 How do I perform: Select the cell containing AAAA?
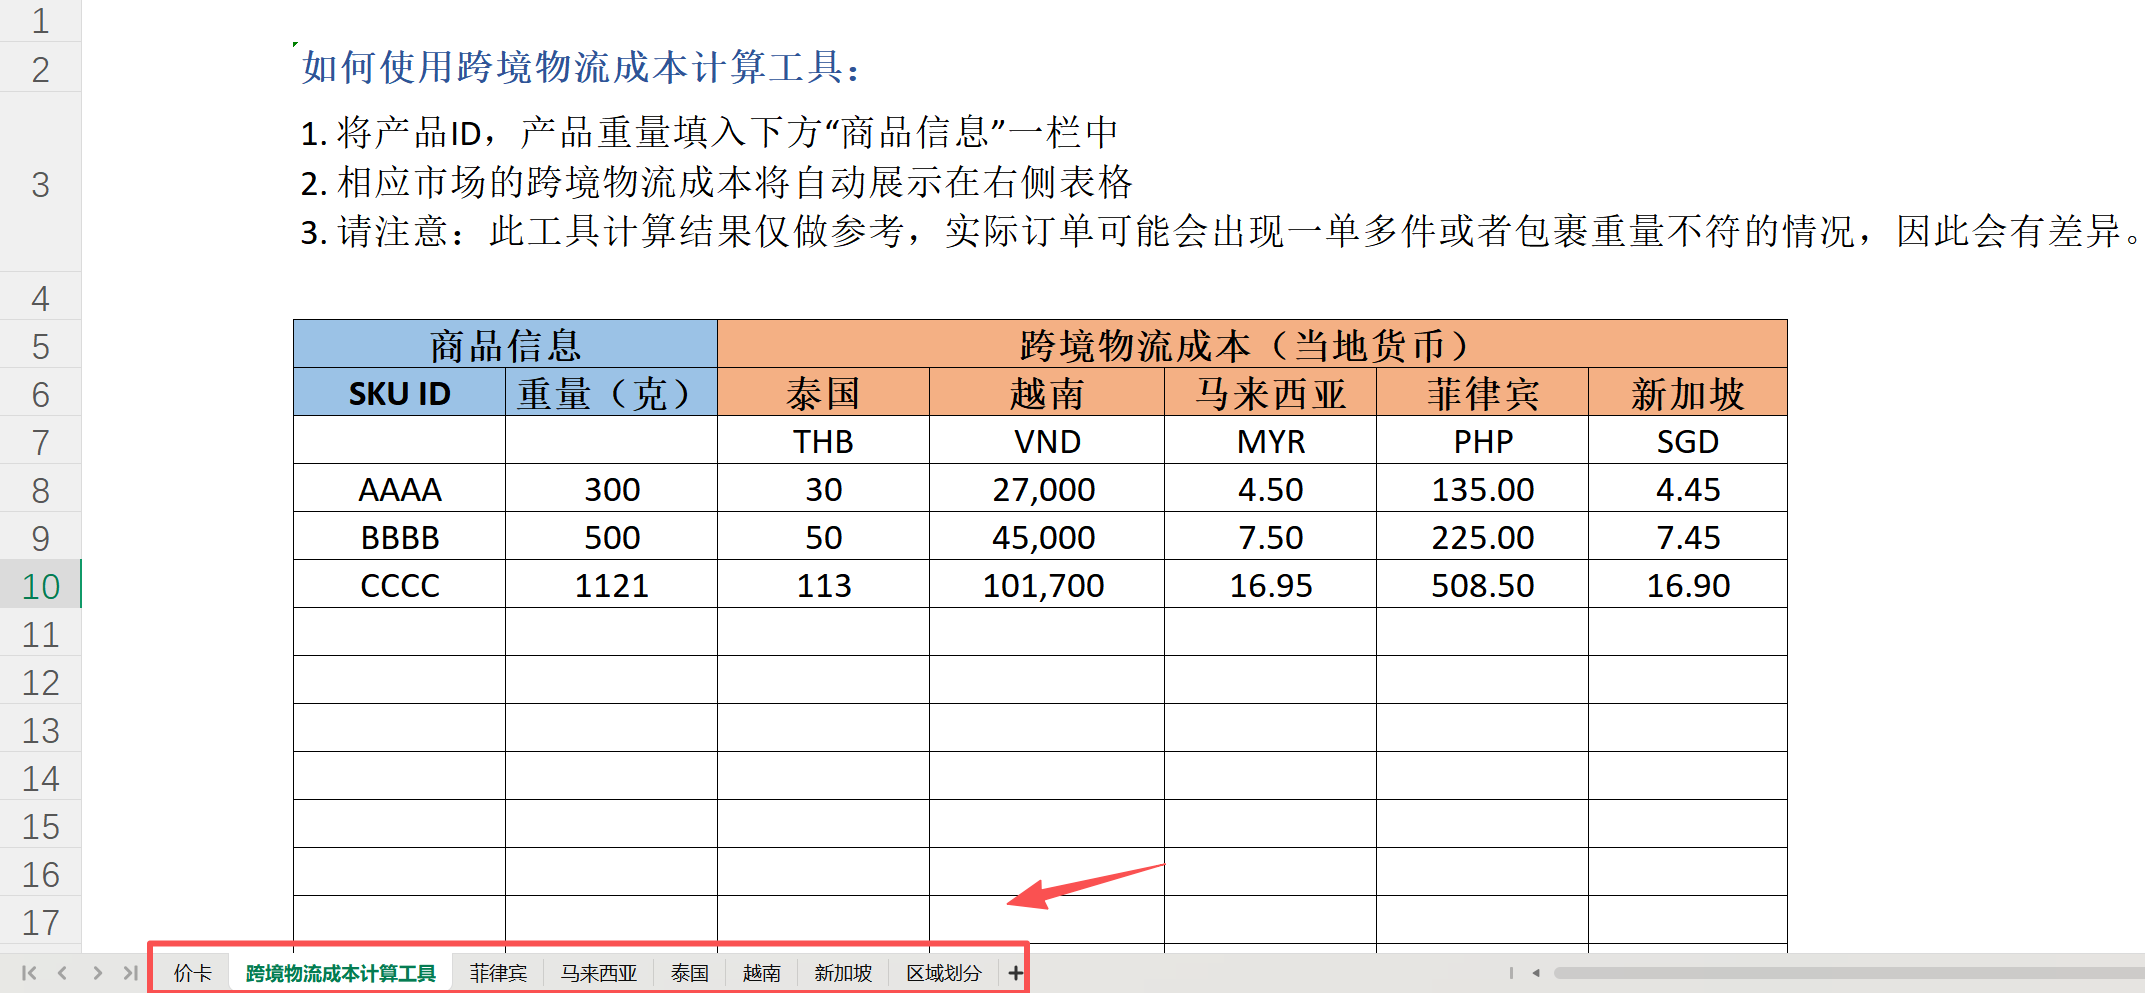tap(399, 489)
